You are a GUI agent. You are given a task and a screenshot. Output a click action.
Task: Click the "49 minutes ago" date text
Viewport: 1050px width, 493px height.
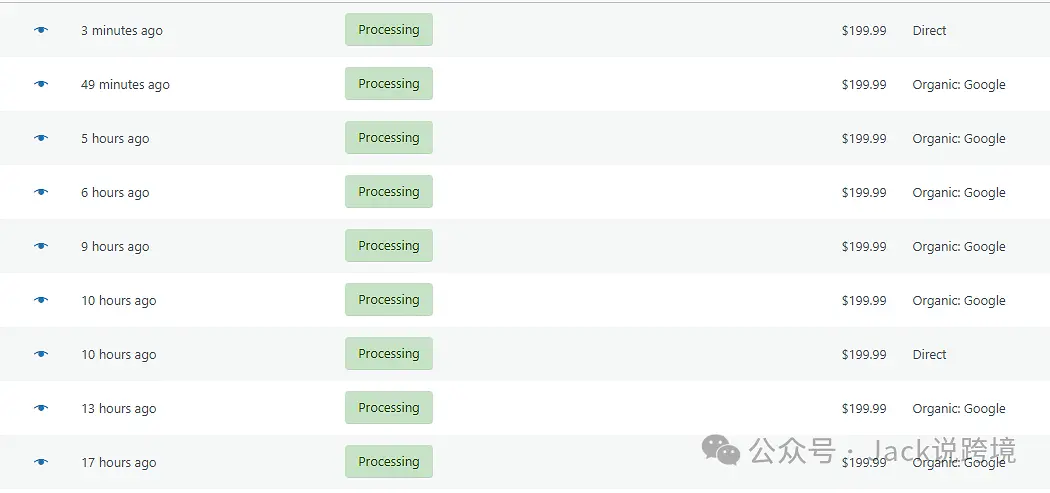pos(125,85)
